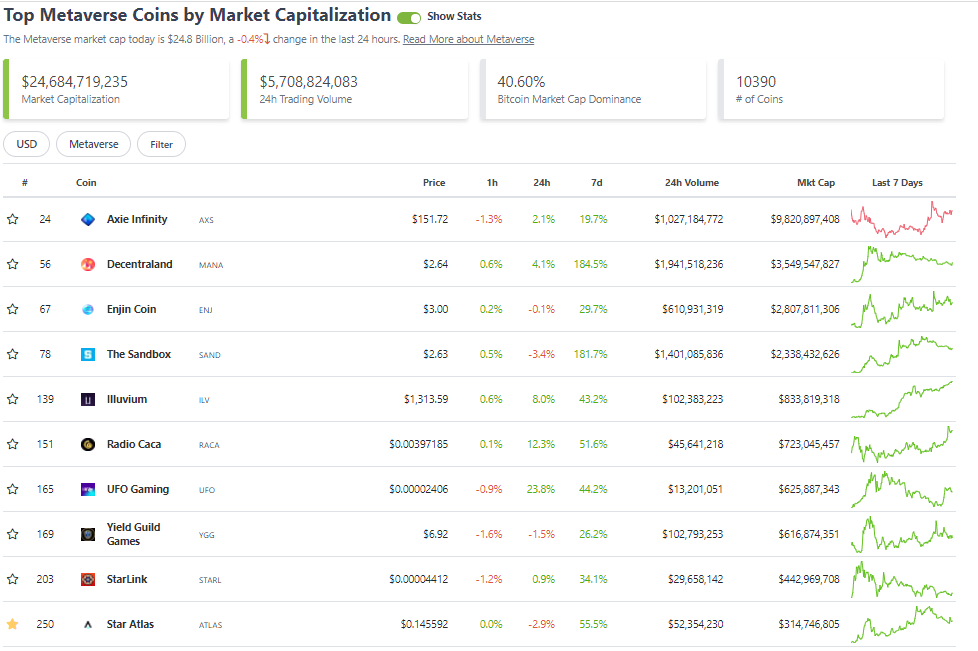Click the Last 7 Days column header
978x651 pixels.
[x=897, y=183]
